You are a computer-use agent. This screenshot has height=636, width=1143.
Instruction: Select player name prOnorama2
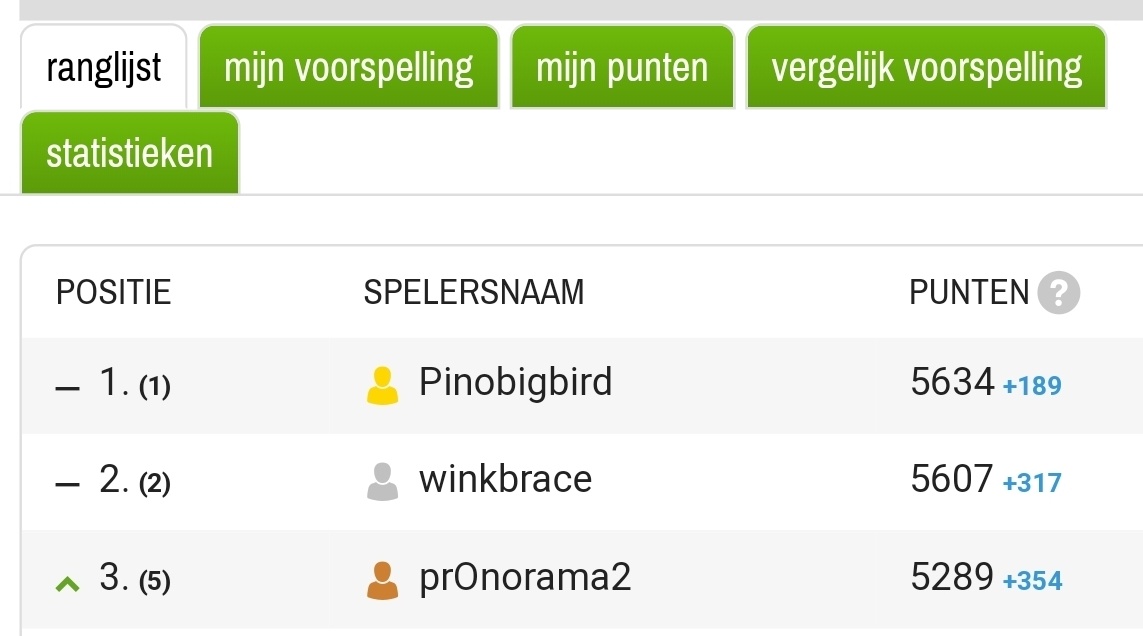525,577
